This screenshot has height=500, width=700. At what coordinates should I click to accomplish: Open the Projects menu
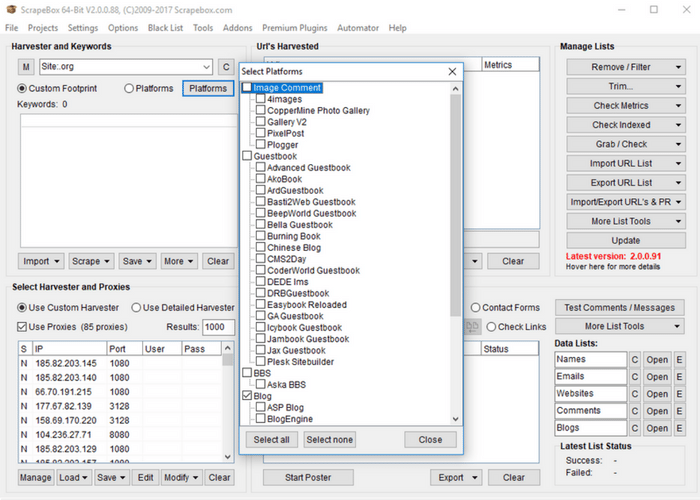(x=43, y=28)
